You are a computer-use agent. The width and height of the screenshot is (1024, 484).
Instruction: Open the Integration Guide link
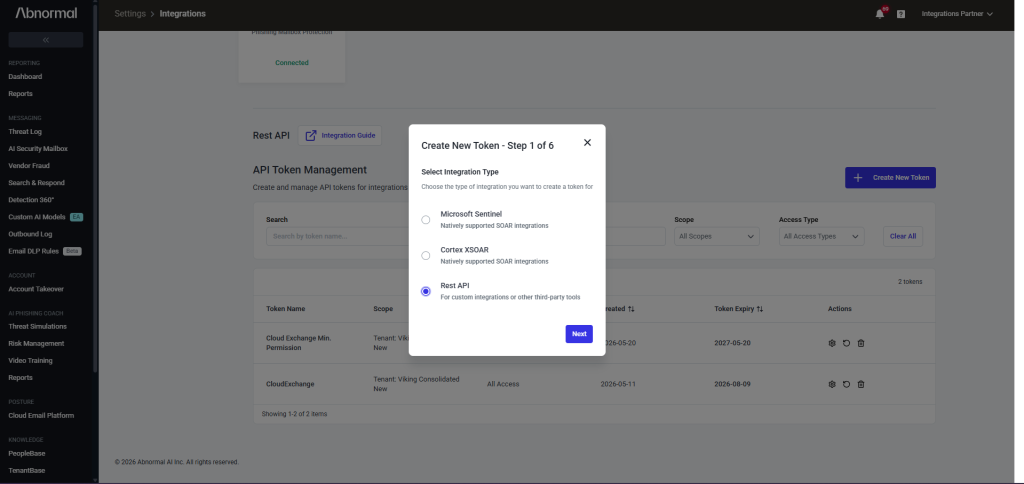(x=340, y=135)
